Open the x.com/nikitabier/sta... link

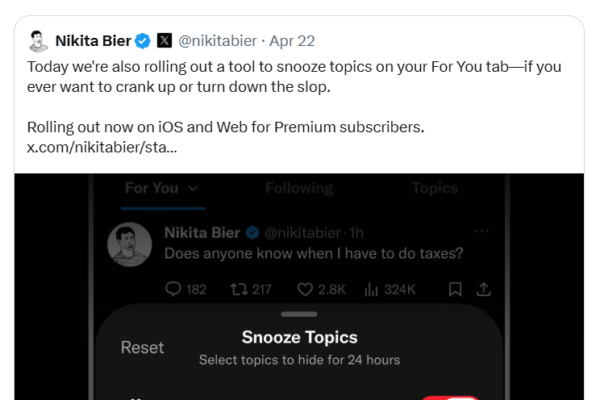[x=102, y=147]
